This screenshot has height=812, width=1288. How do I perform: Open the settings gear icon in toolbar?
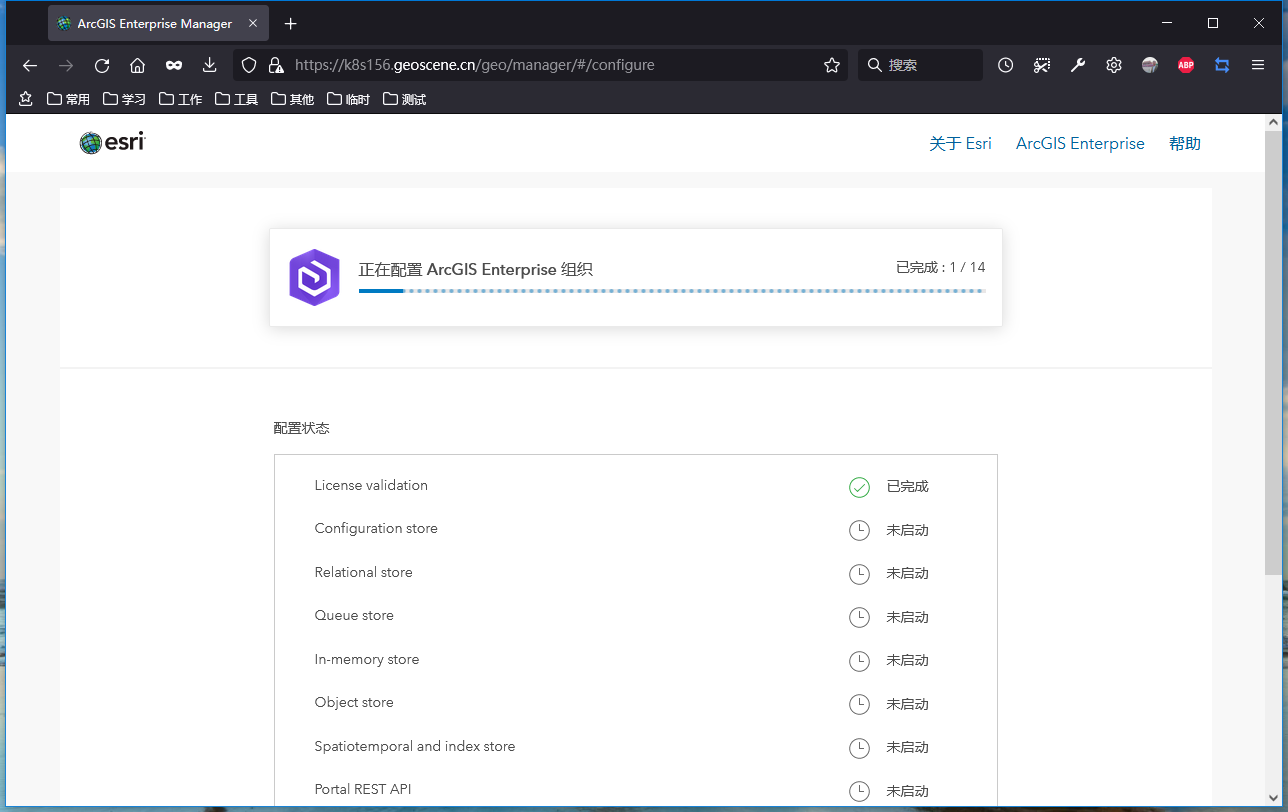coord(1114,65)
